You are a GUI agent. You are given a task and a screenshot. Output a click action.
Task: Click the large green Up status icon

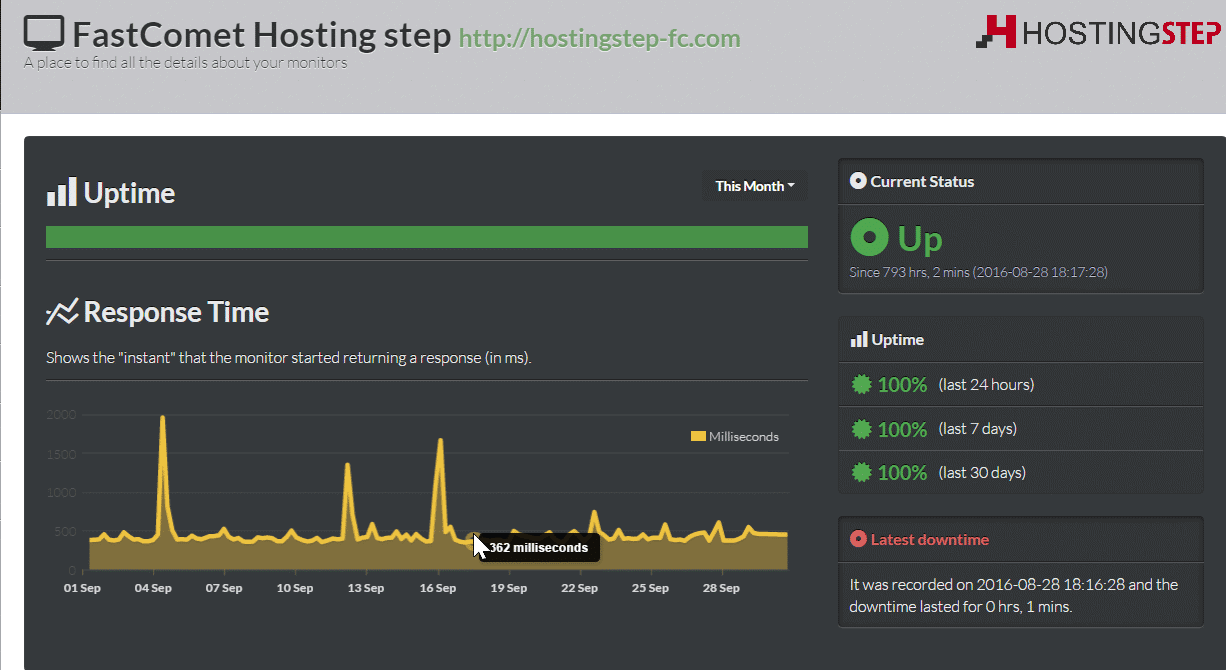(869, 238)
